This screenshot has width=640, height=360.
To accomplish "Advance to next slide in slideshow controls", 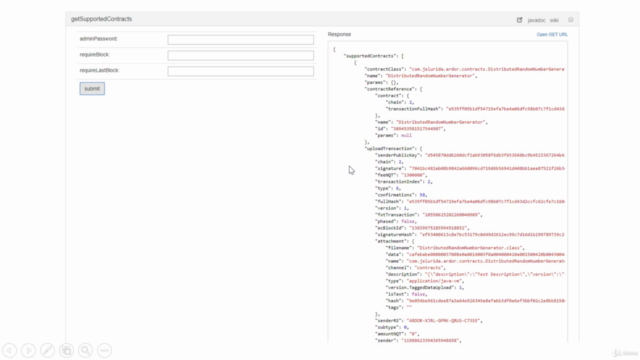I will (x=29, y=351).
